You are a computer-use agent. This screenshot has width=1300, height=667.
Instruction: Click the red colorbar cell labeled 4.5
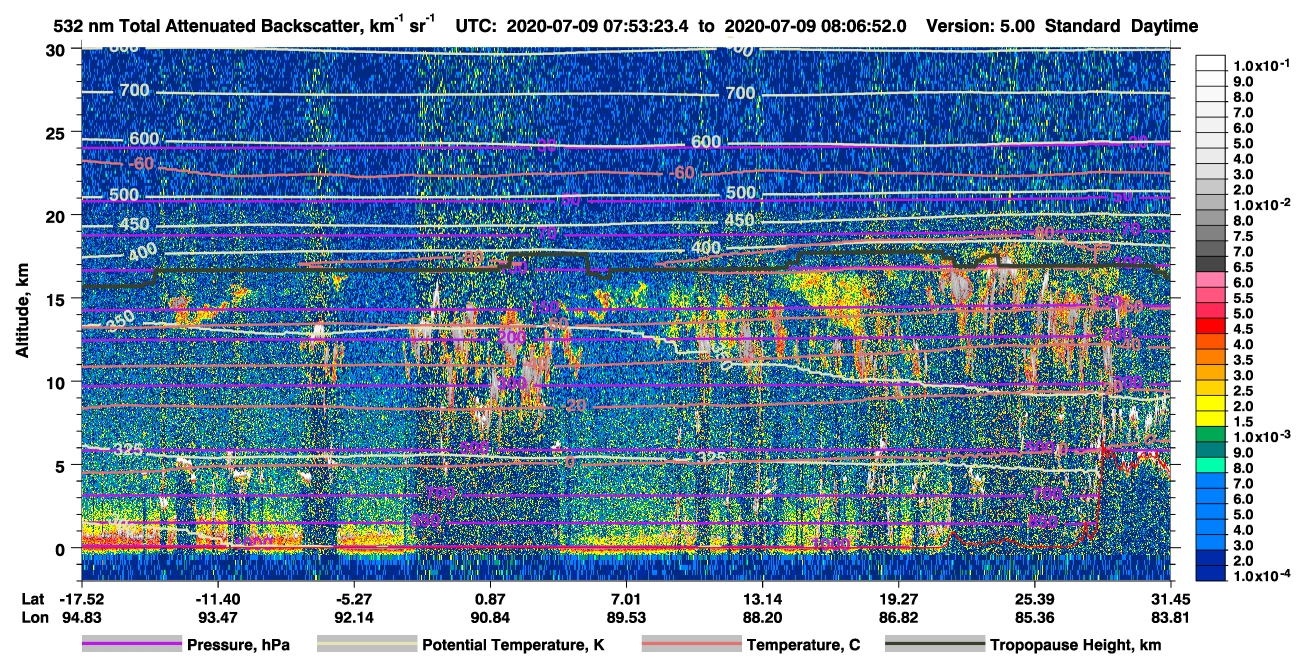1211,328
